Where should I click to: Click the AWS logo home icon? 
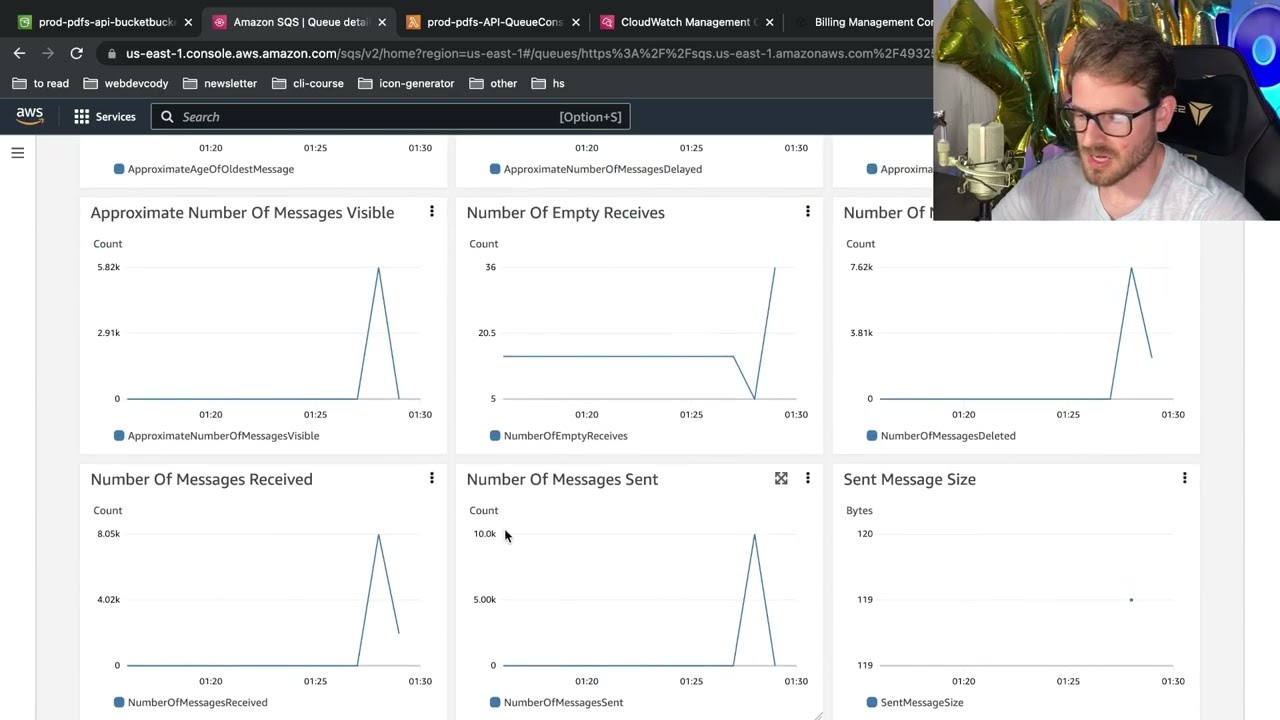click(x=30, y=116)
